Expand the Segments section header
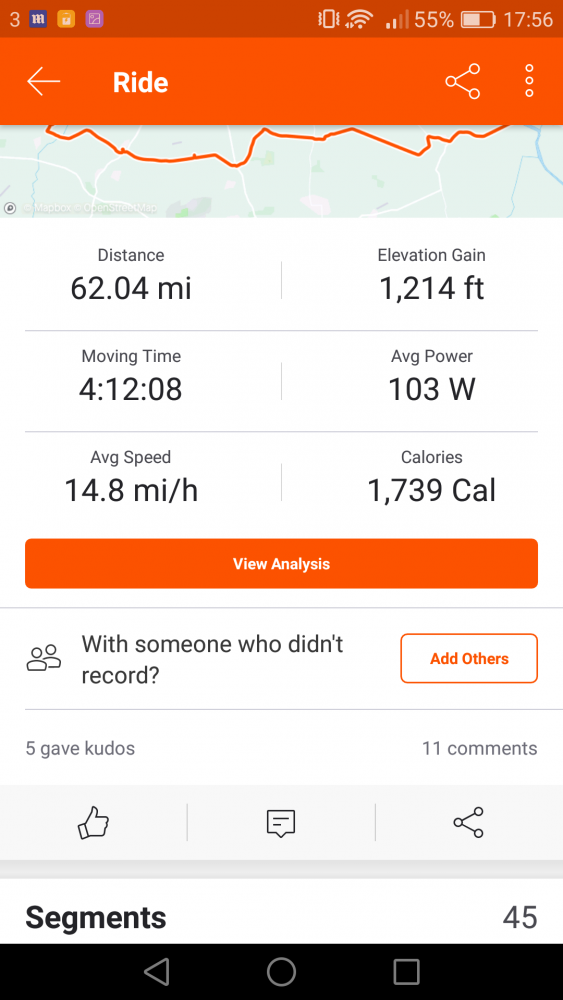Image resolution: width=563 pixels, height=1000 pixels. (281, 917)
